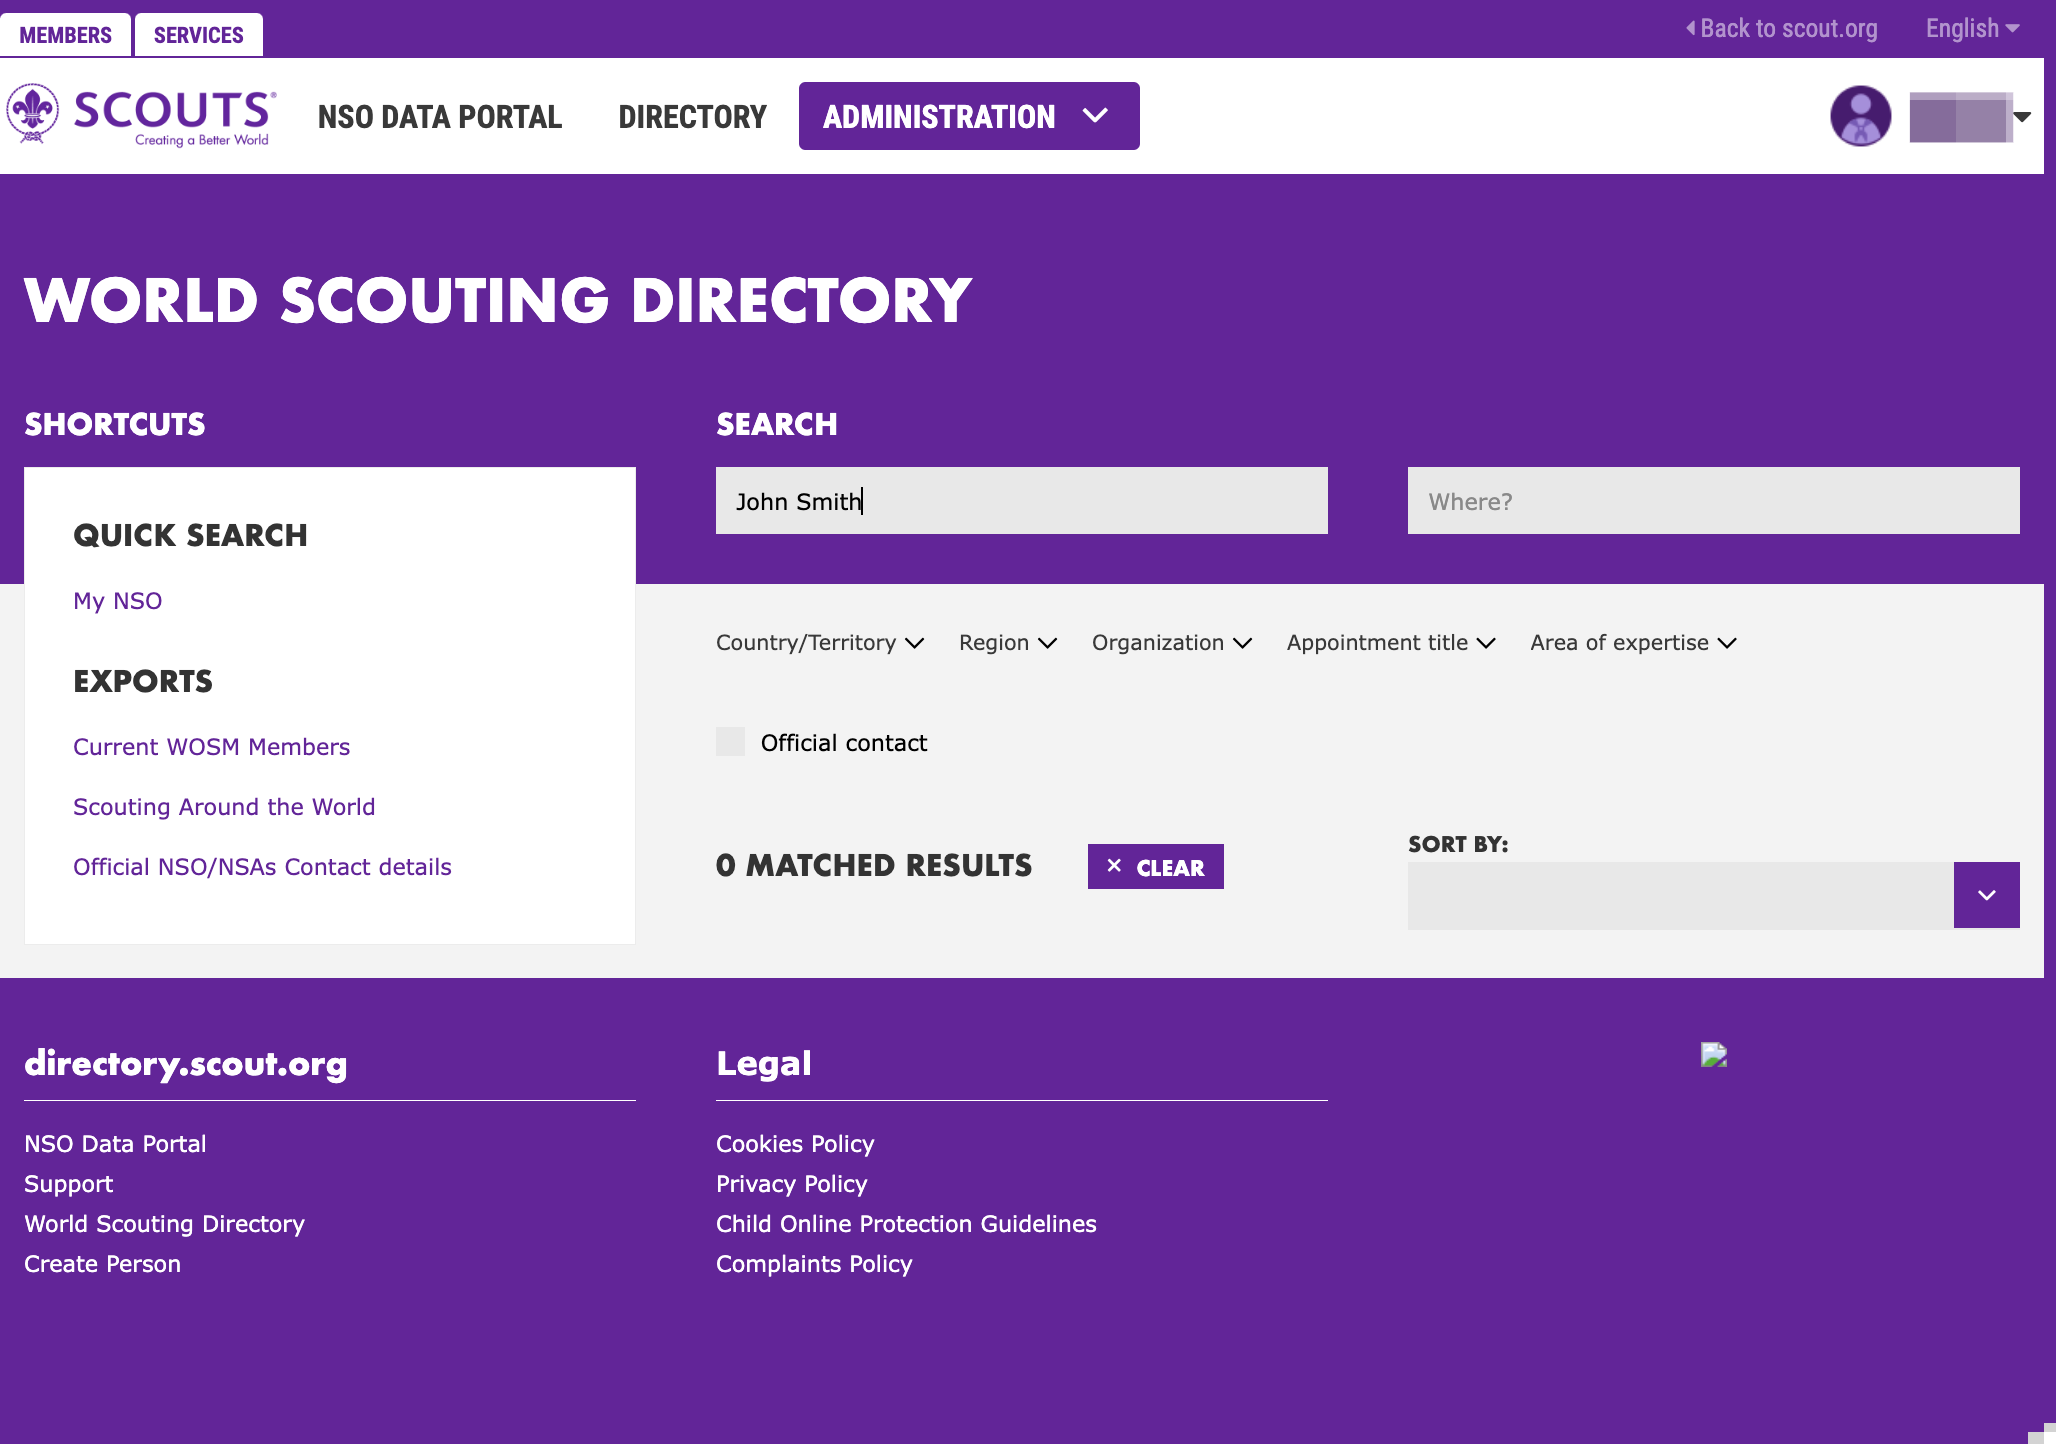Screen dimensions: 2056x1444
Task: Open the Directory nav item
Action: 692,117
